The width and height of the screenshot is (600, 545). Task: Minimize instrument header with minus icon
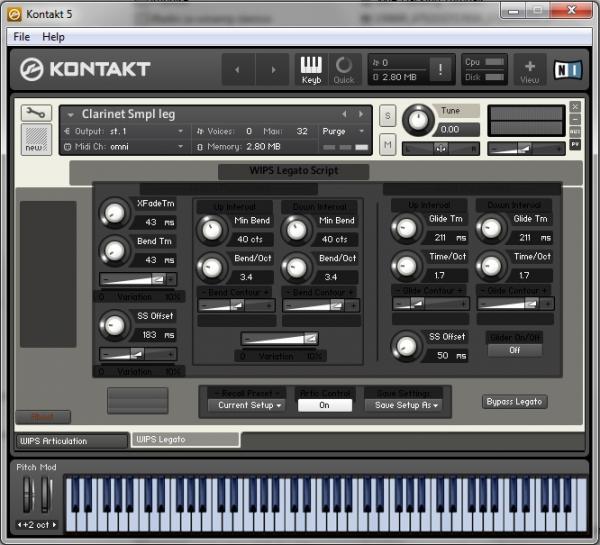[575, 119]
